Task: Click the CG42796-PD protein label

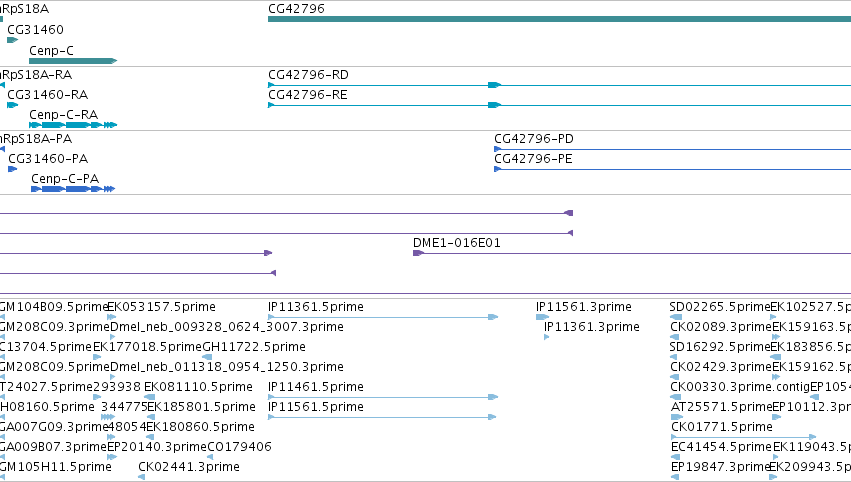Action: (534, 139)
